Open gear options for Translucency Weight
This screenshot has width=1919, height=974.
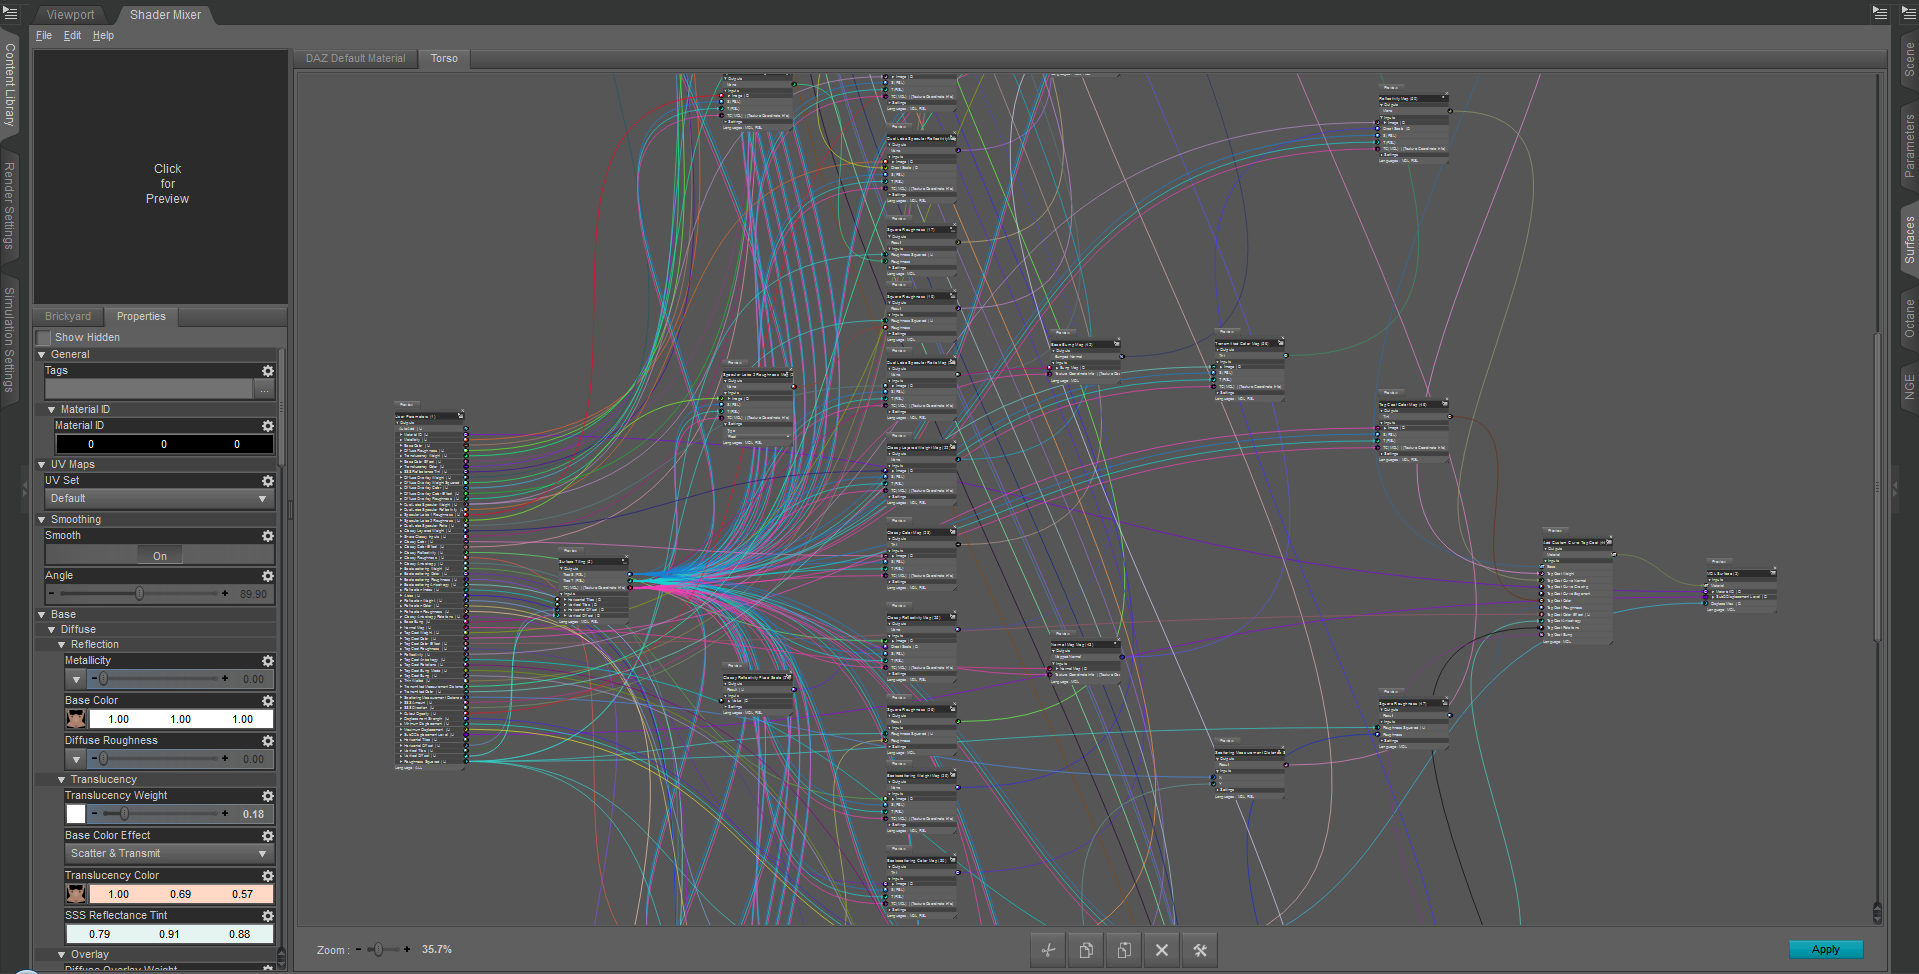pyautogui.click(x=268, y=796)
